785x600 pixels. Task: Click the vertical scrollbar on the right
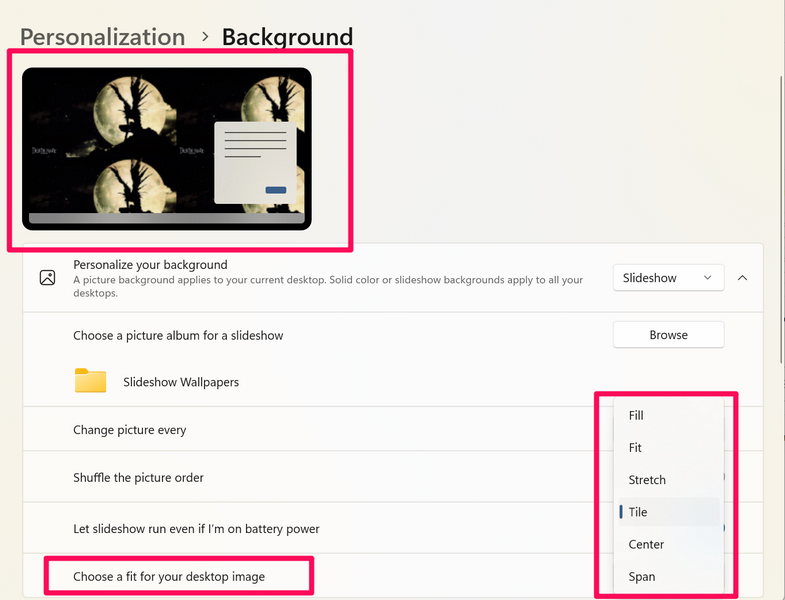(781, 220)
